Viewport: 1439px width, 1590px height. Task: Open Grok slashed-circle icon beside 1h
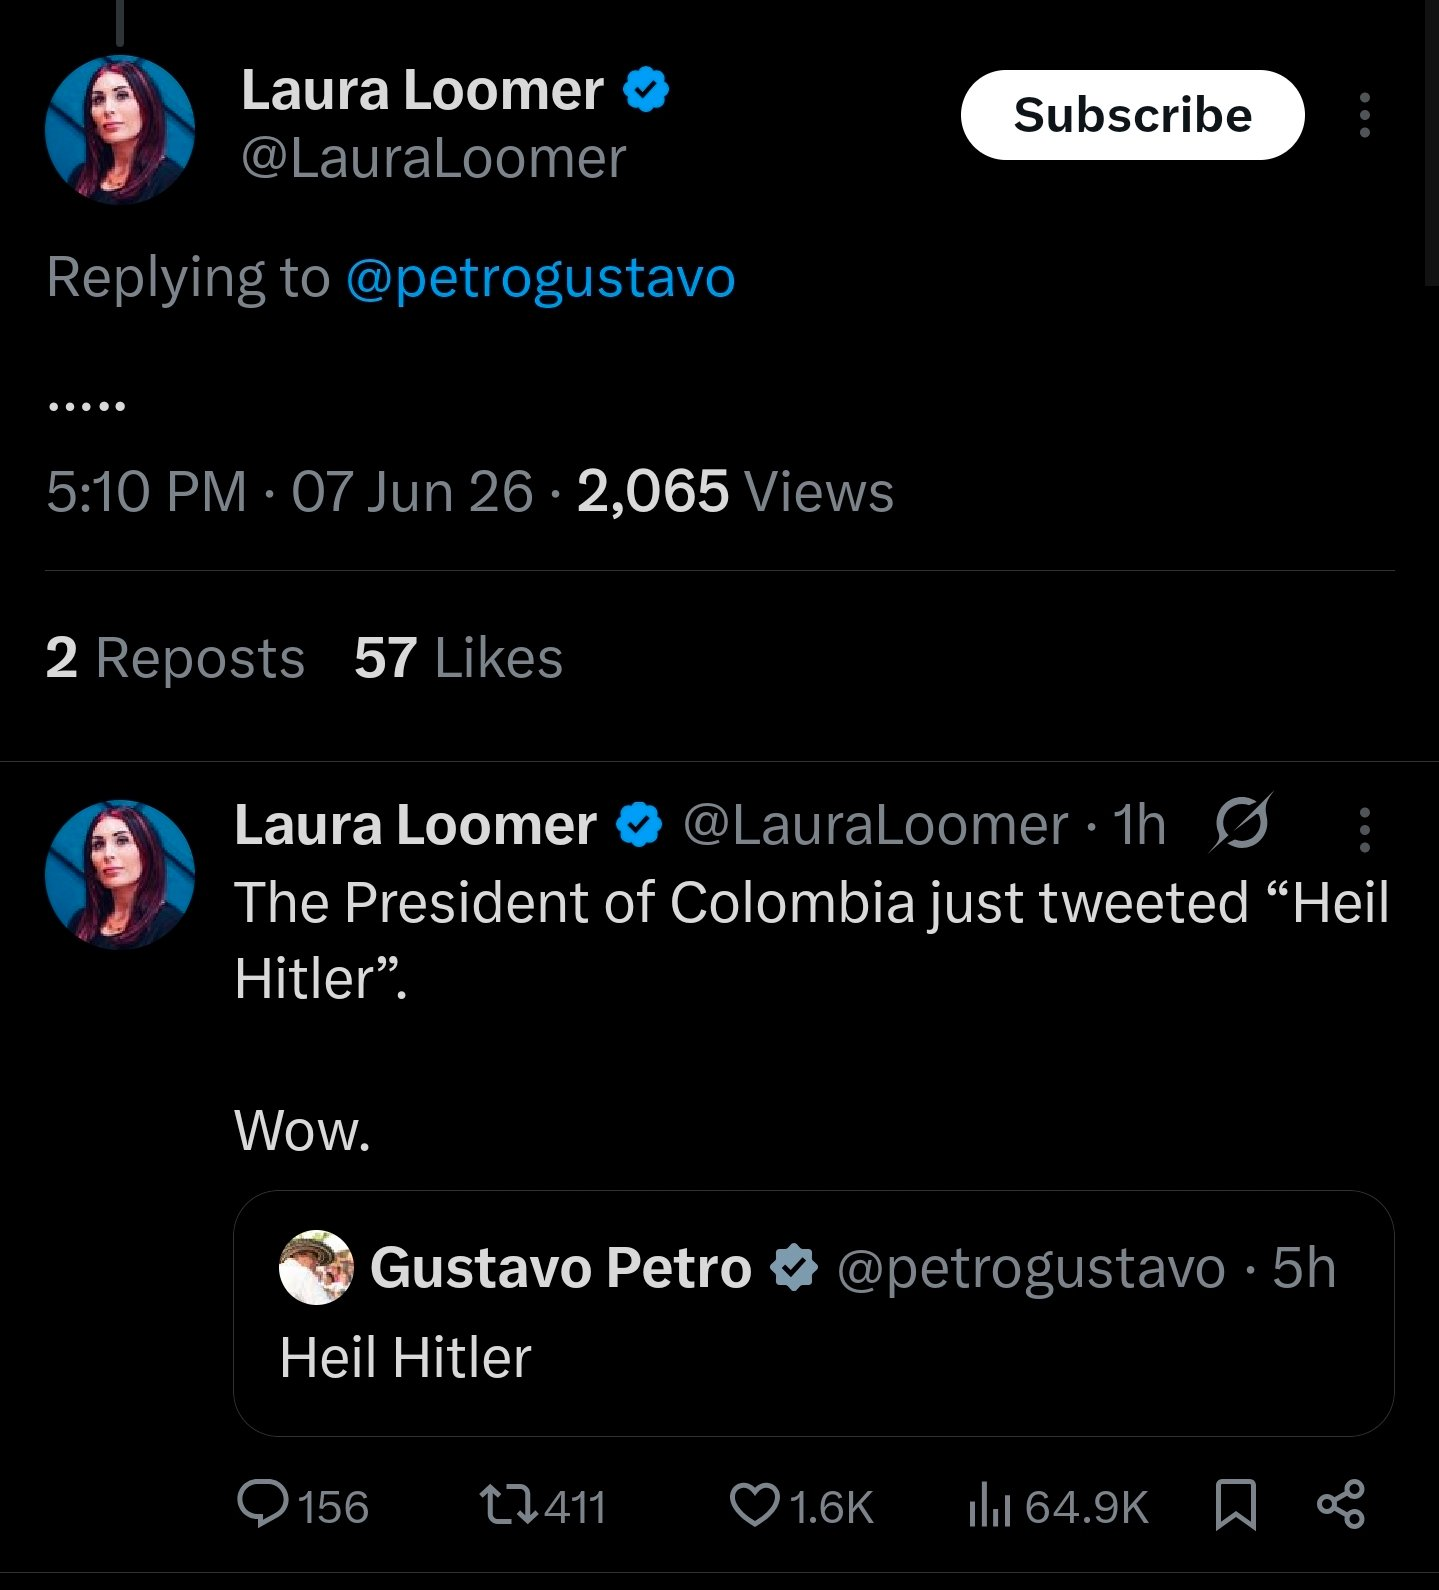(x=1242, y=825)
